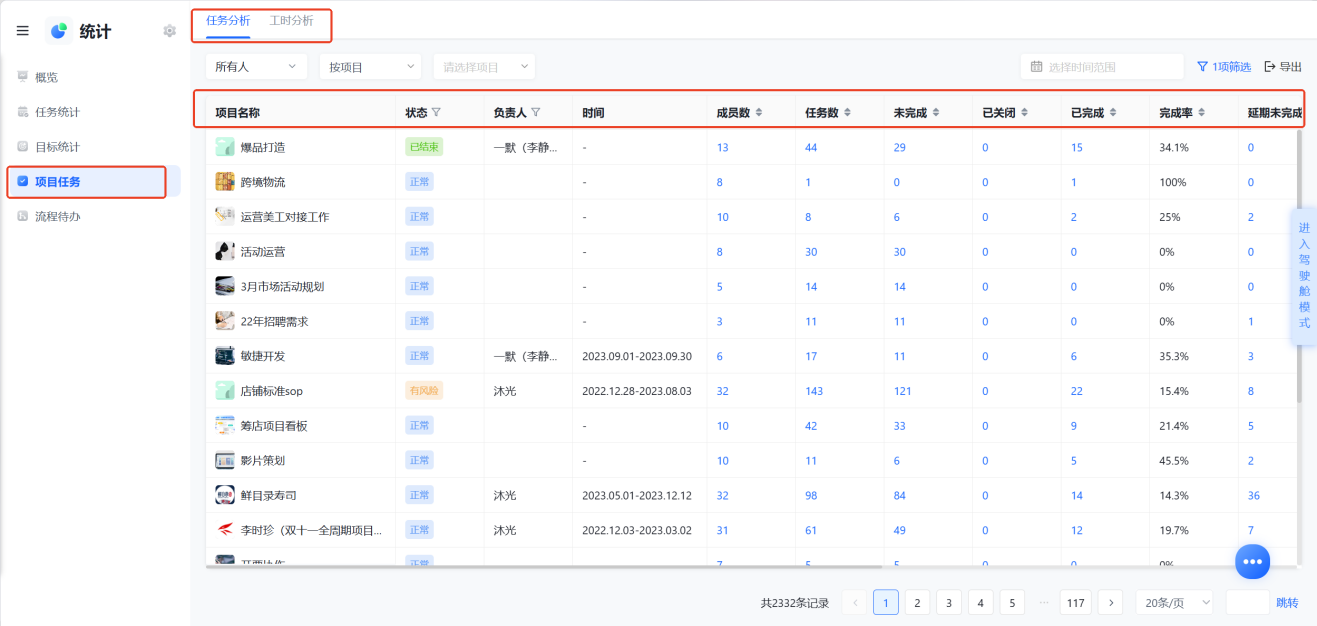Open the 所有人 dropdown

(256, 67)
